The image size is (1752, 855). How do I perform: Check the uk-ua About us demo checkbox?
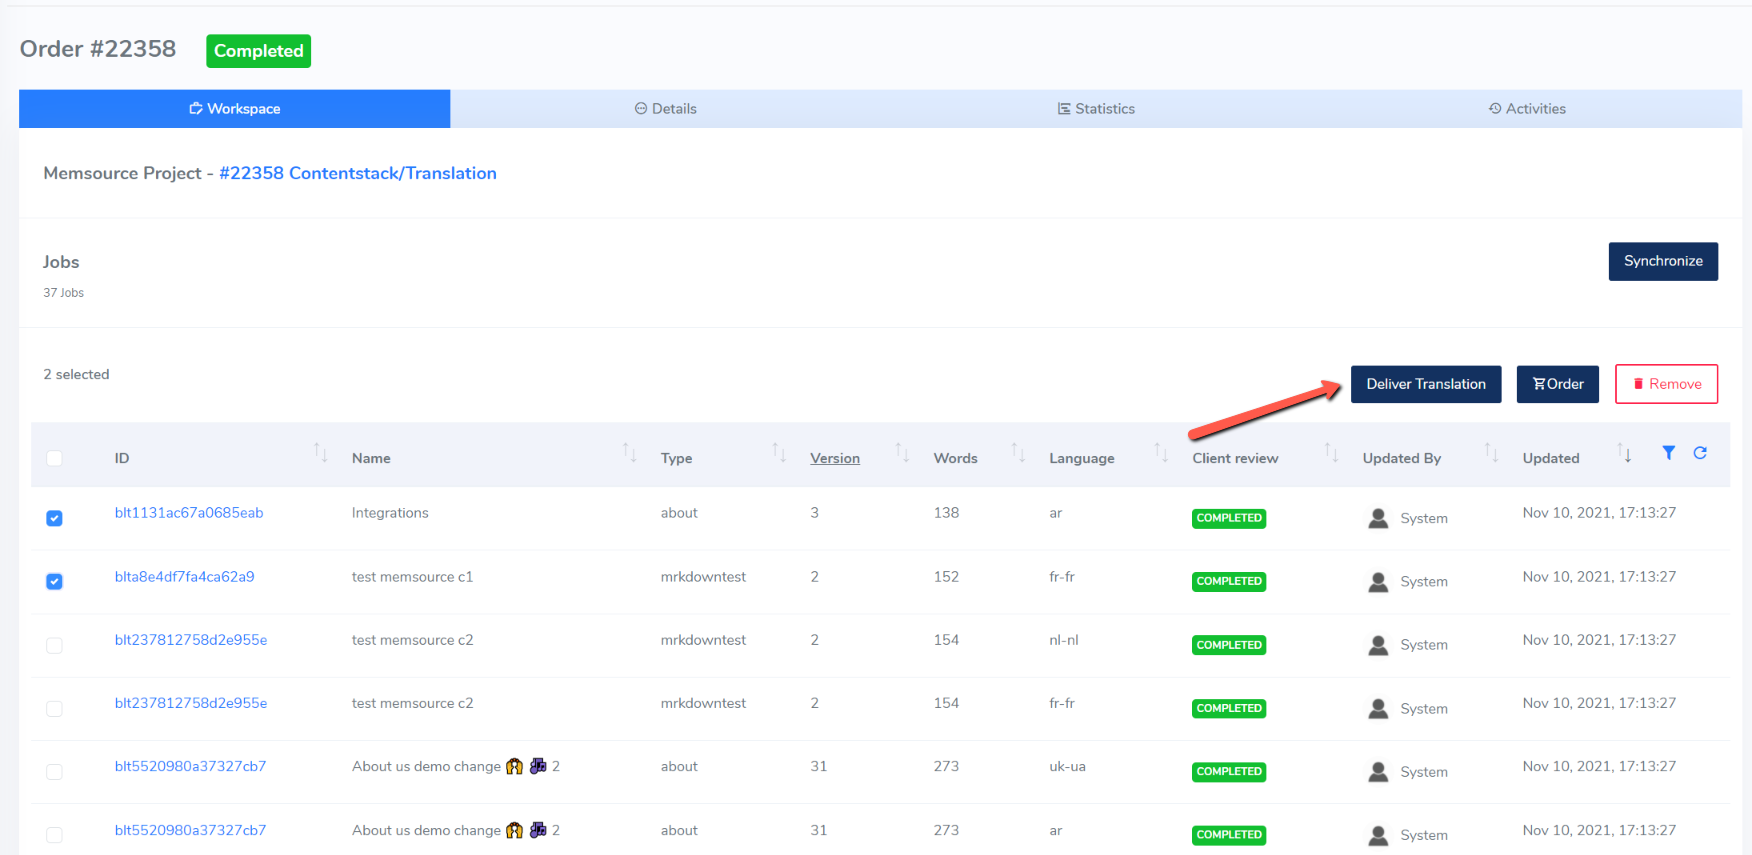coord(54,771)
